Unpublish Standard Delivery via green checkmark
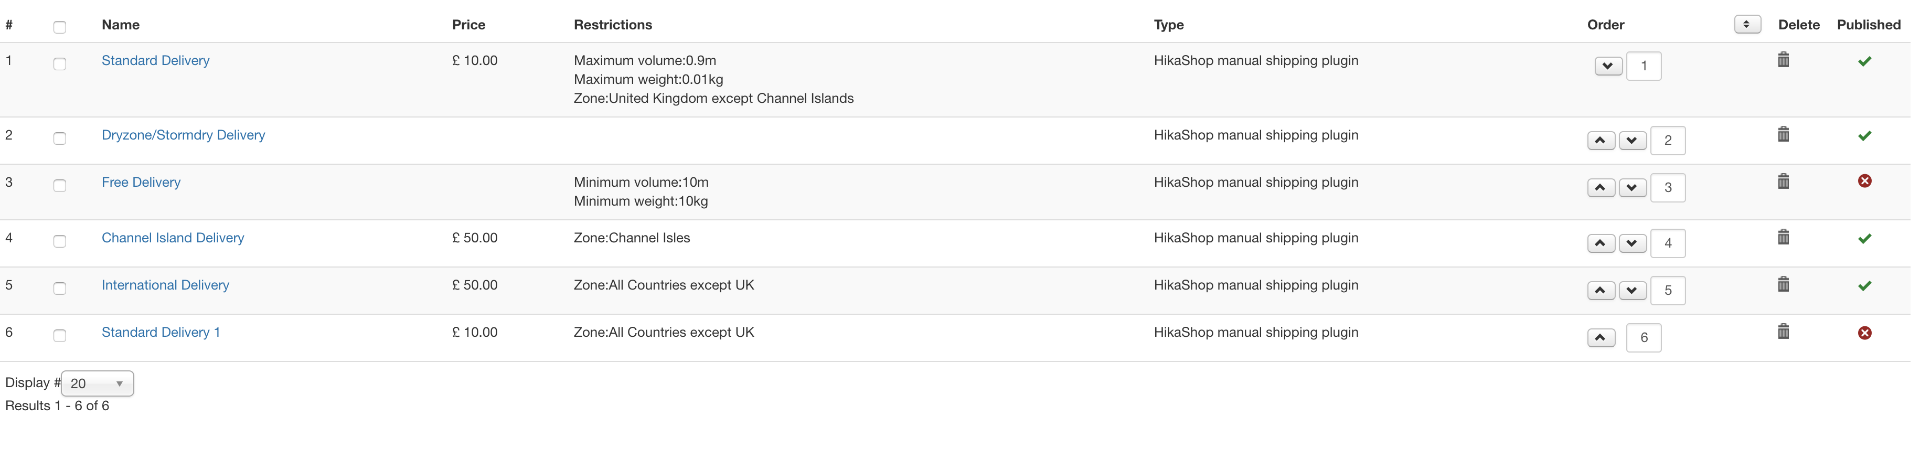 click(1865, 61)
